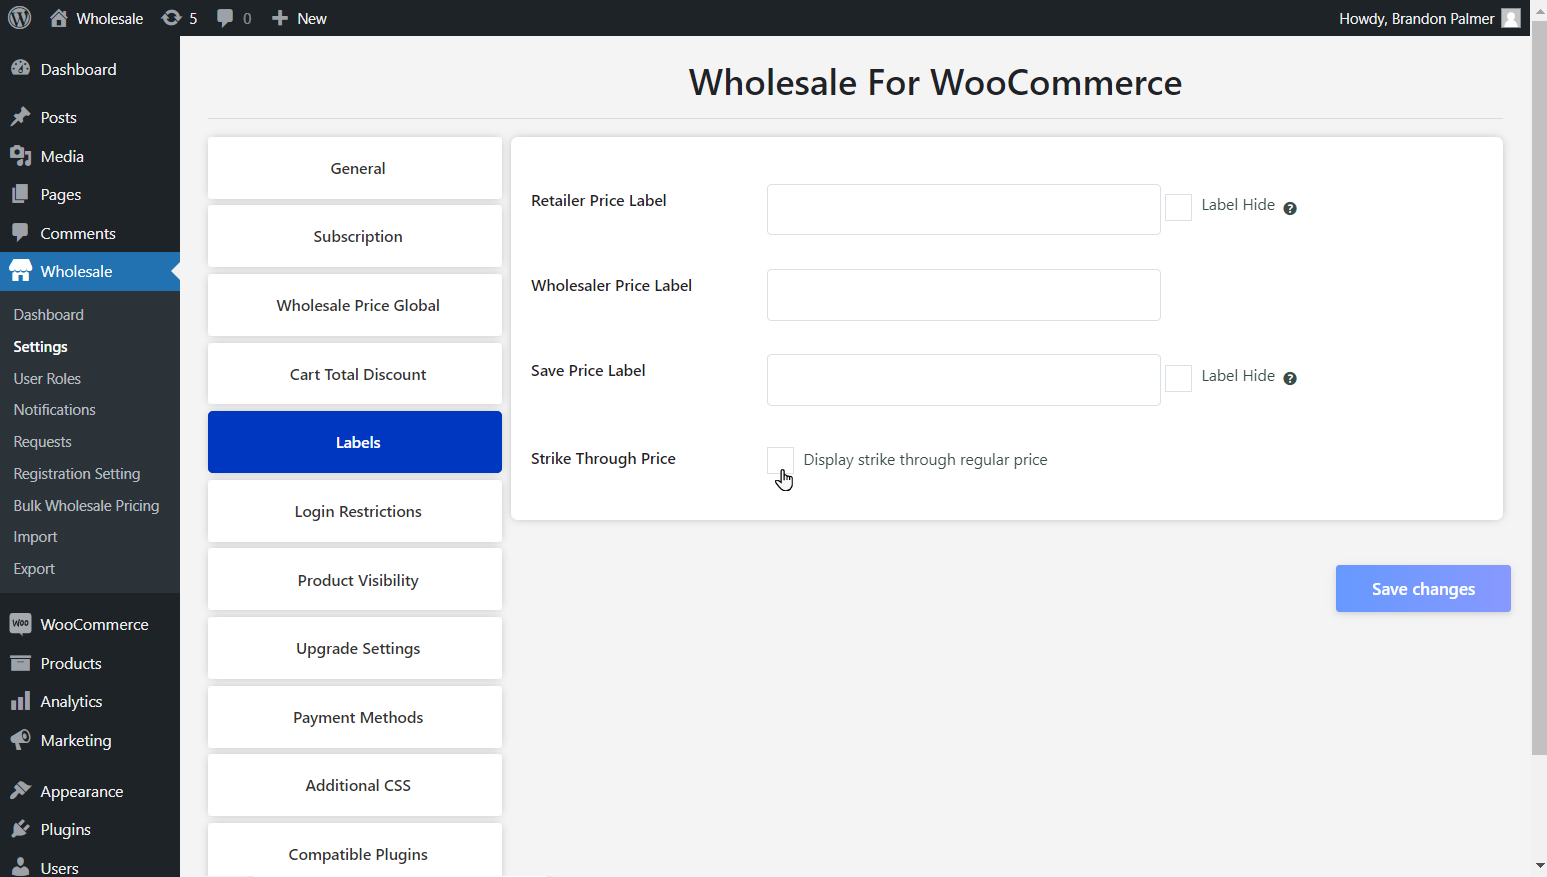Open Compatible Plugins tab

click(355, 851)
